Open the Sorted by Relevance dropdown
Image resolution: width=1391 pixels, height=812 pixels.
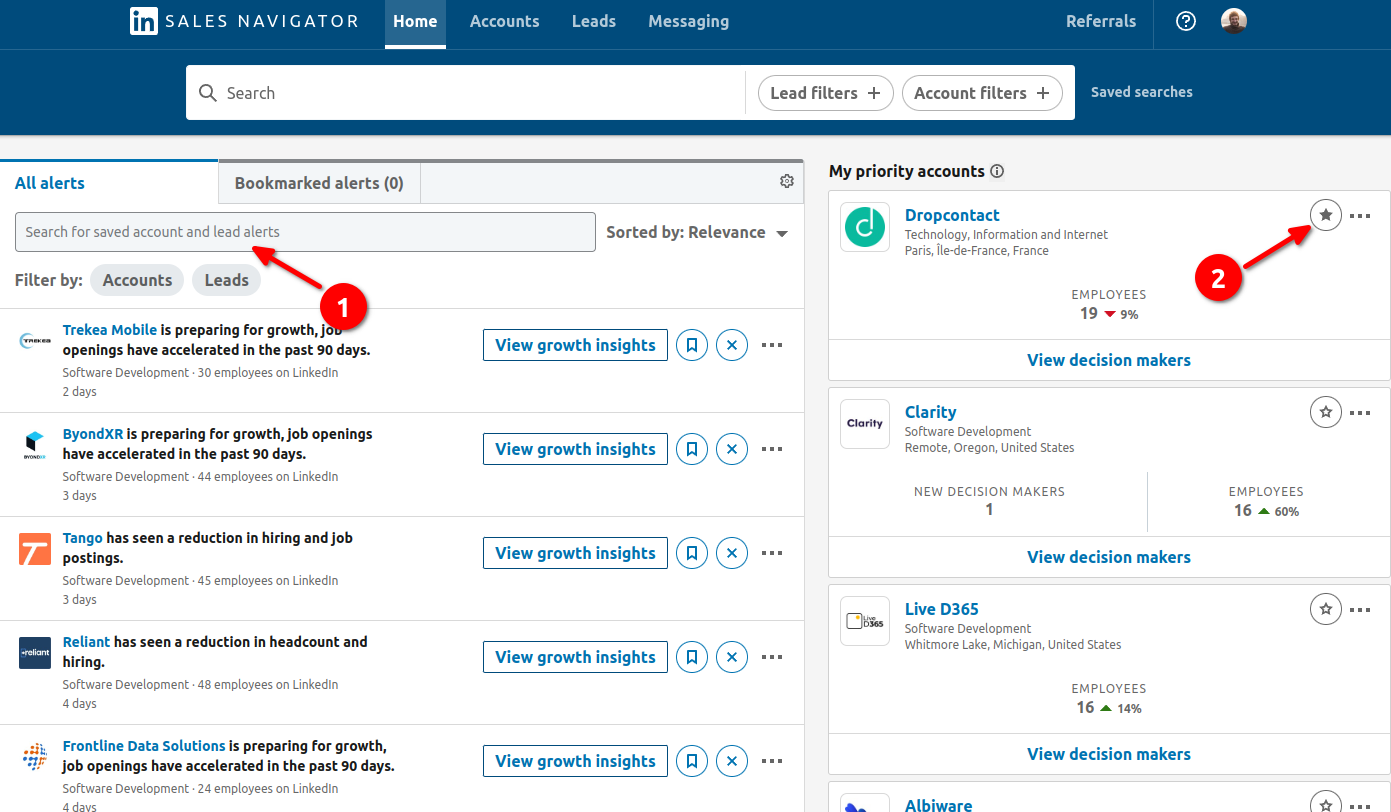coord(697,232)
